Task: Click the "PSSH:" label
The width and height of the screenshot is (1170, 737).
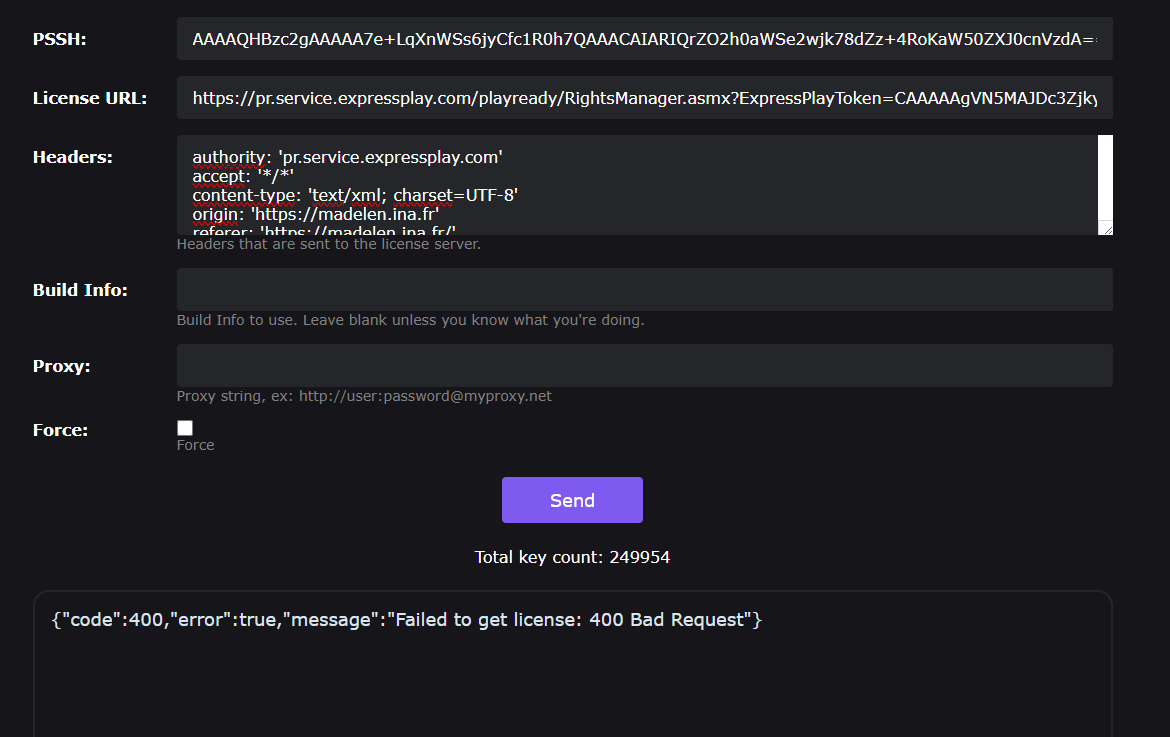Action: (60, 40)
